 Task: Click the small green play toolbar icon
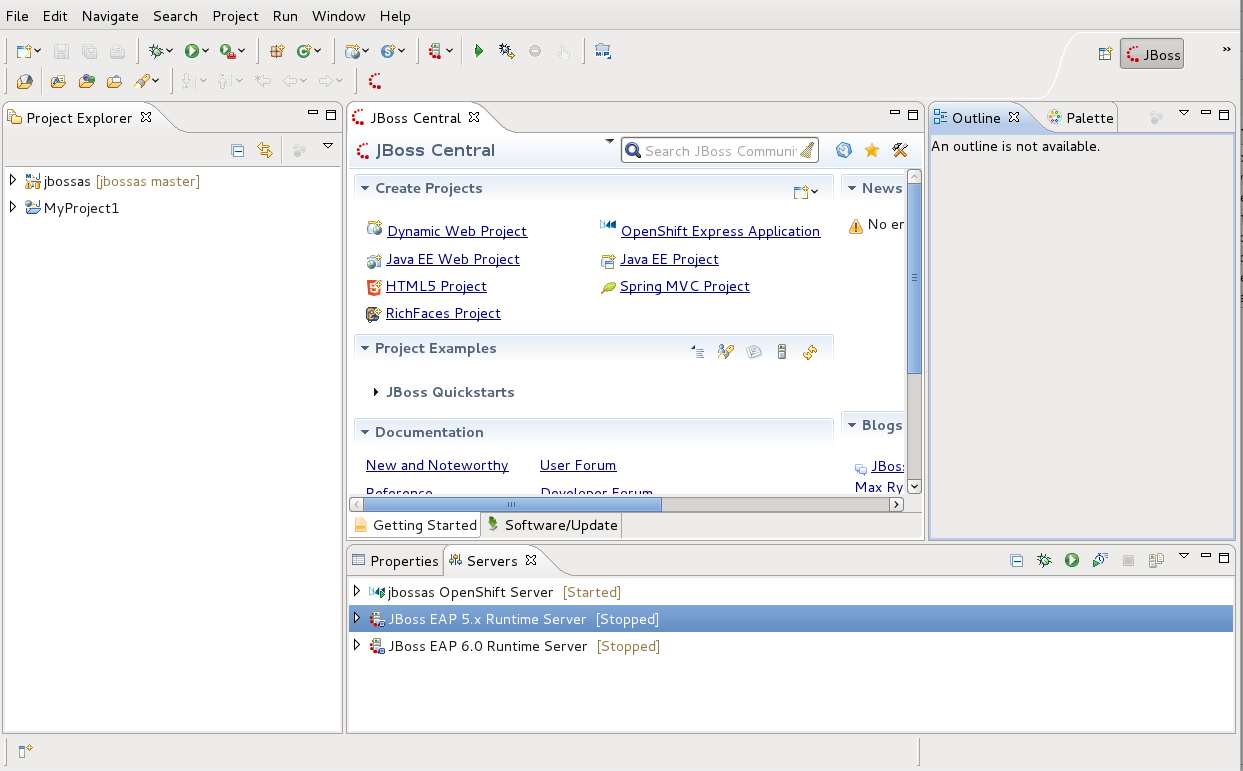(479, 51)
